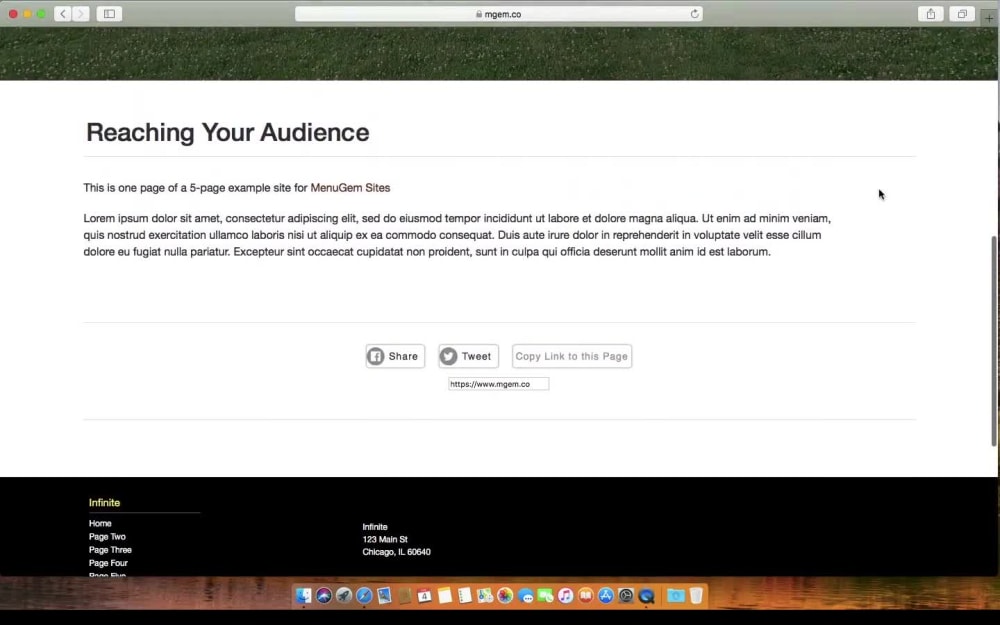The image size is (1000, 625).
Task: Open the Page Four footer link
Action: click(x=108, y=563)
